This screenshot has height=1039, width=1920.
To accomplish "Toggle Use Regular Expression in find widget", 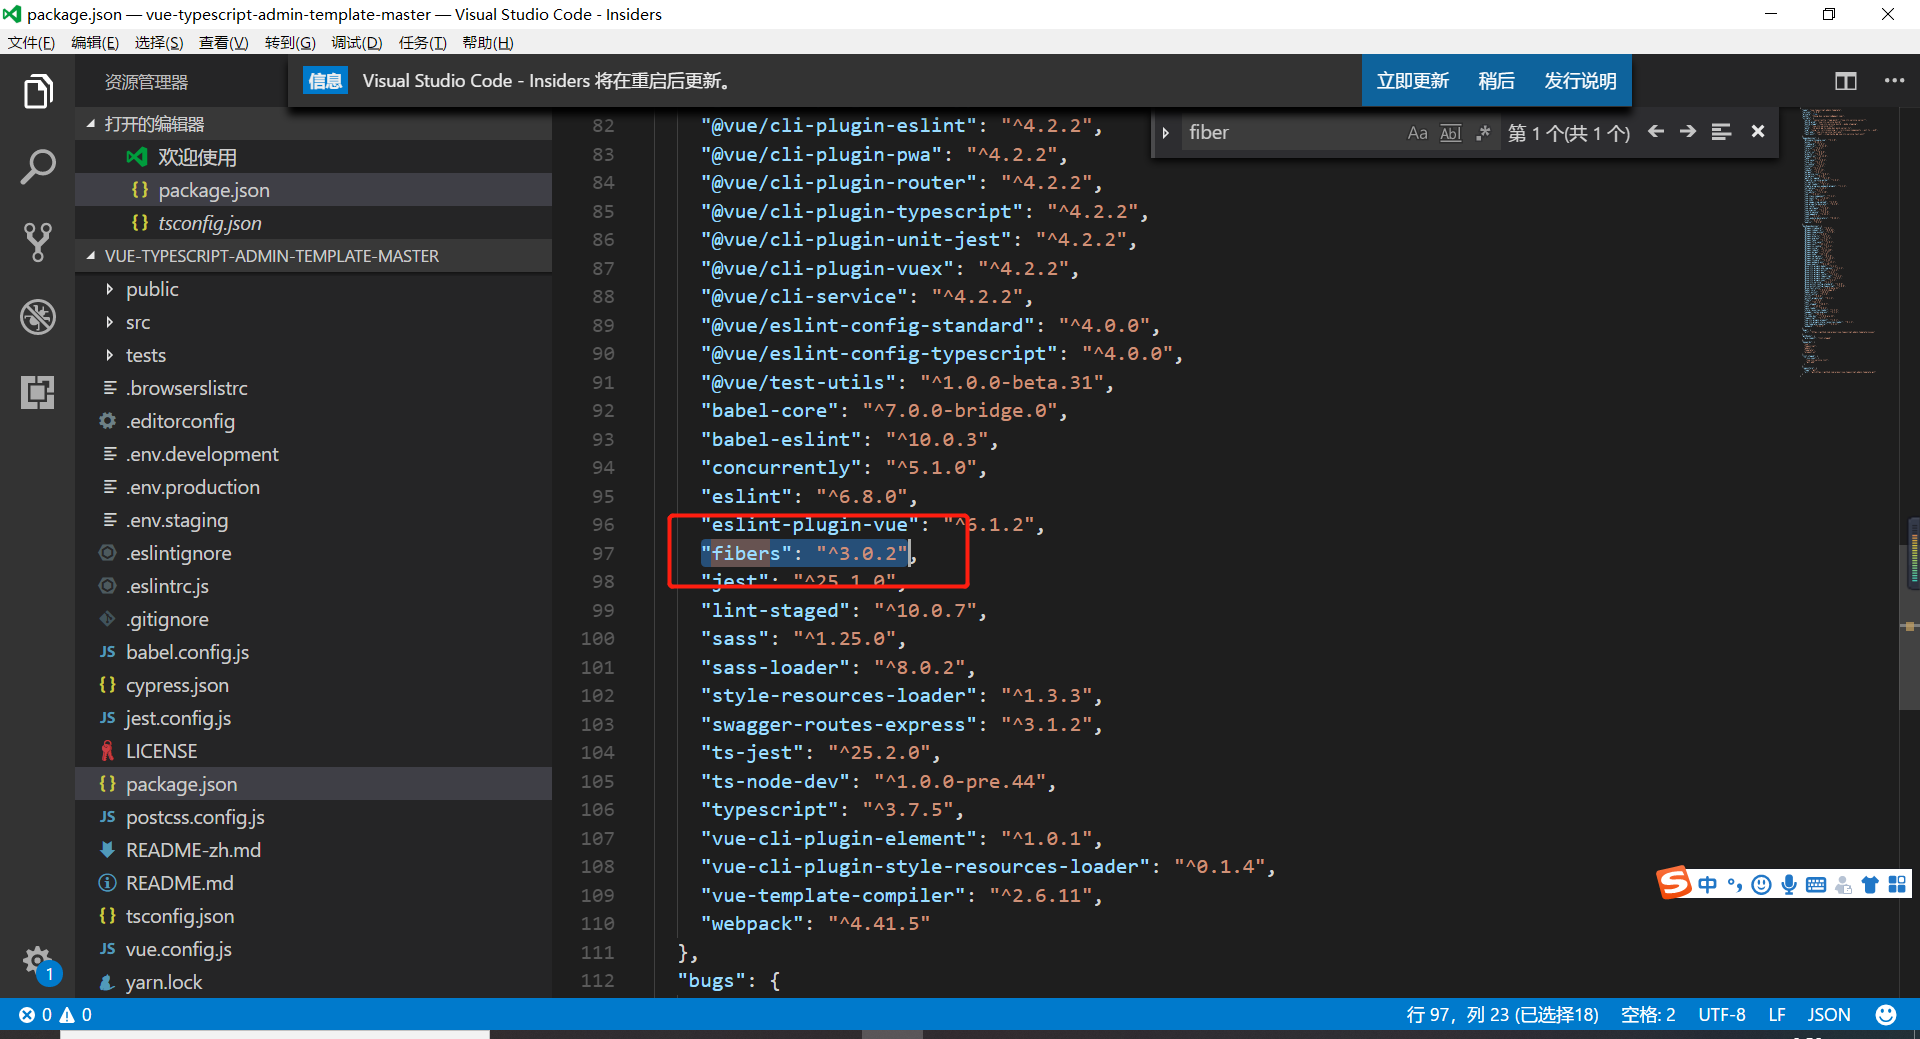I will [1483, 133].
